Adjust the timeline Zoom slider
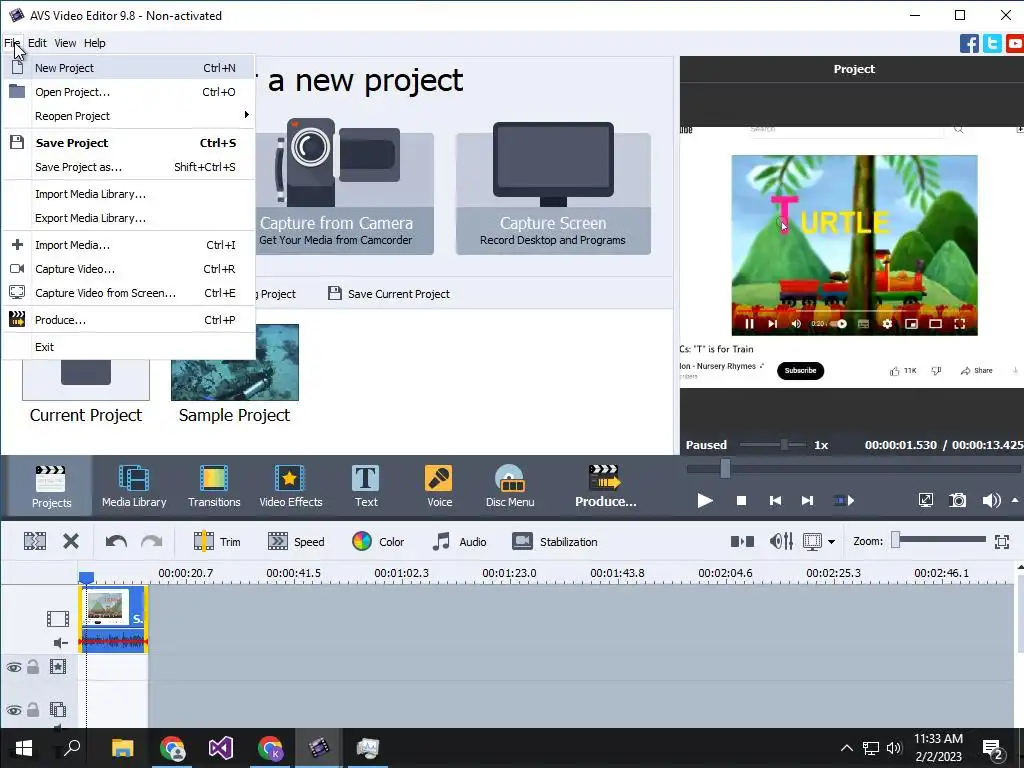Screen dimensions: 1024x768 click(x=896, y=539)
